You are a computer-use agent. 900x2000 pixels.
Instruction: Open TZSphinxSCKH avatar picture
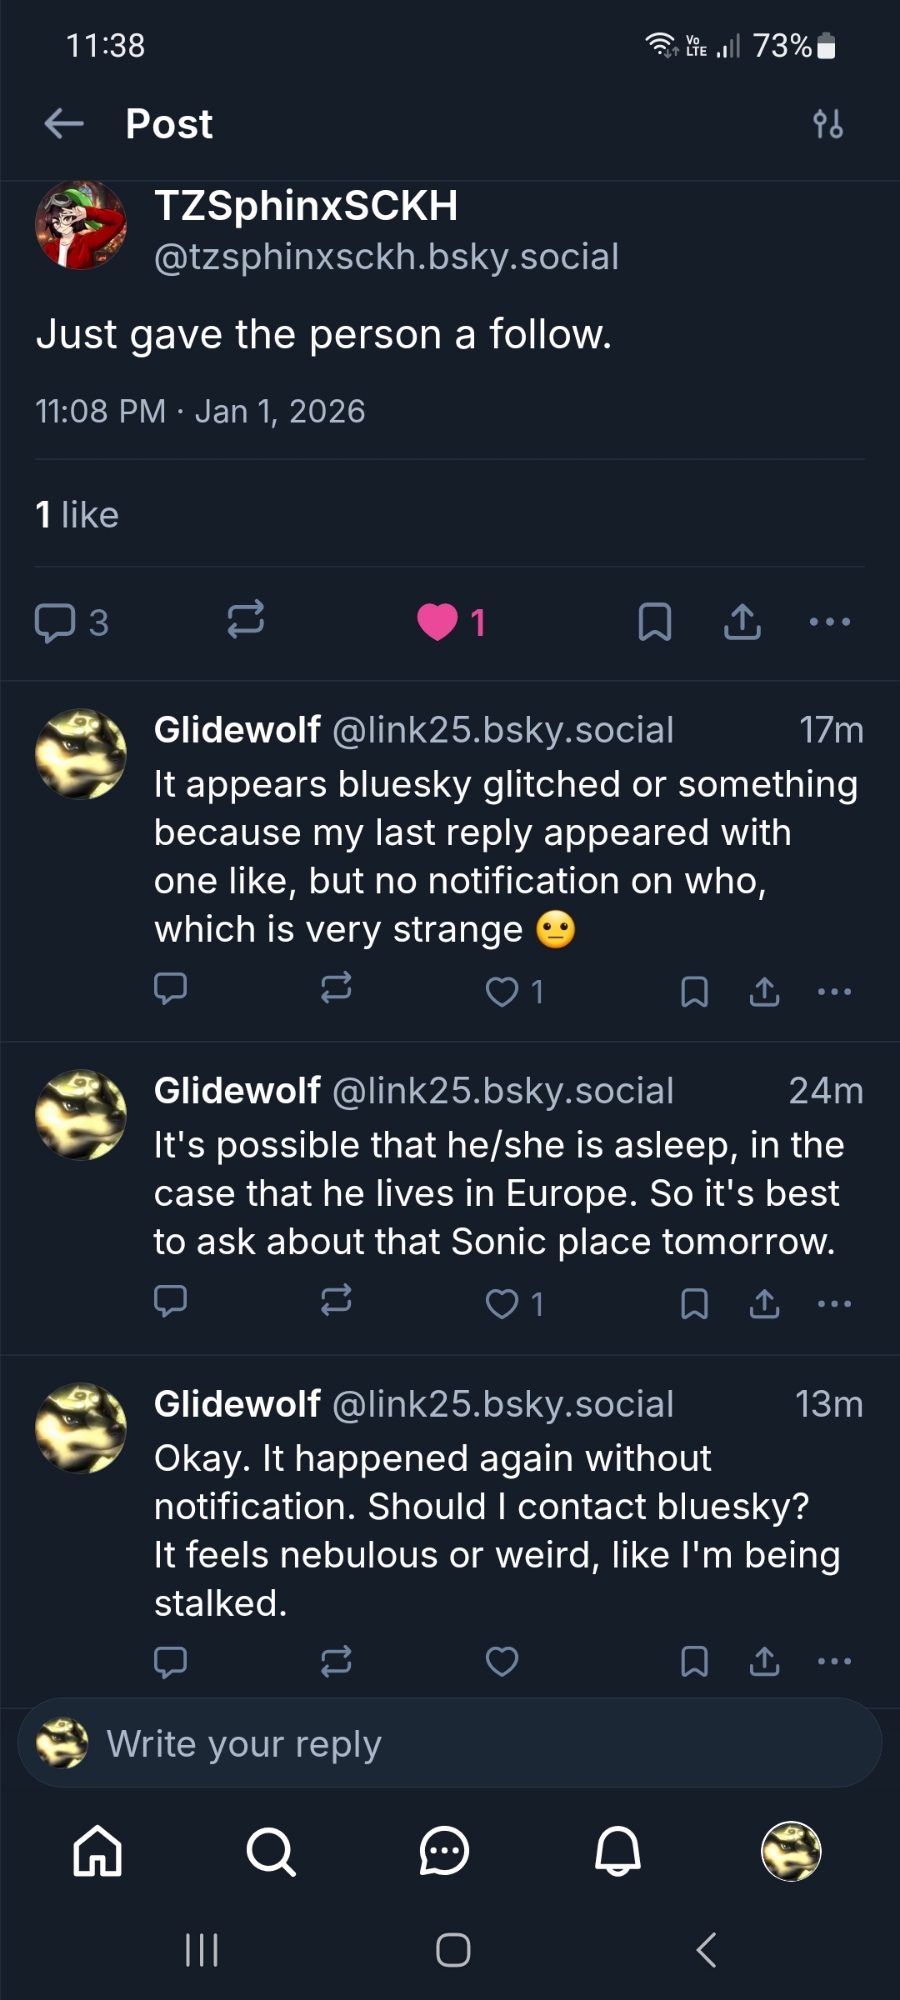(x=81, y=226)
